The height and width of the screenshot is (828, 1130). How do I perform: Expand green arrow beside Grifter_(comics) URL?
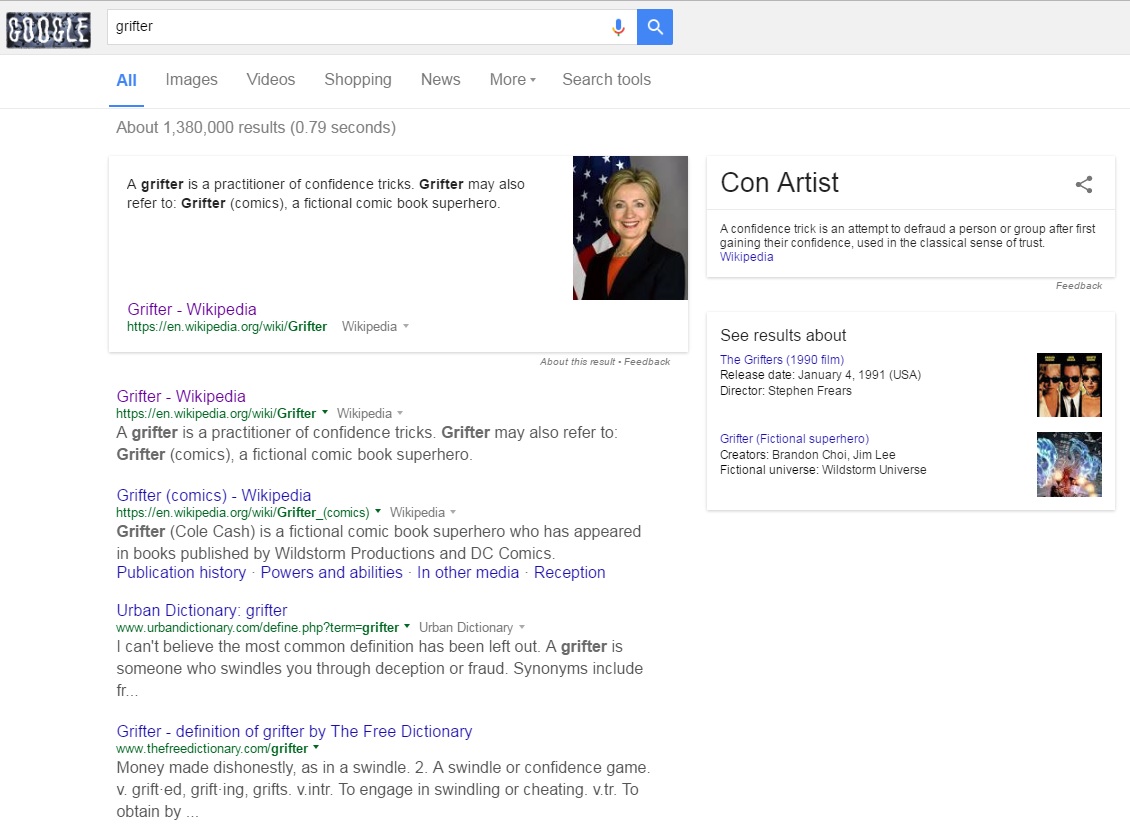[x=378, y=512]
